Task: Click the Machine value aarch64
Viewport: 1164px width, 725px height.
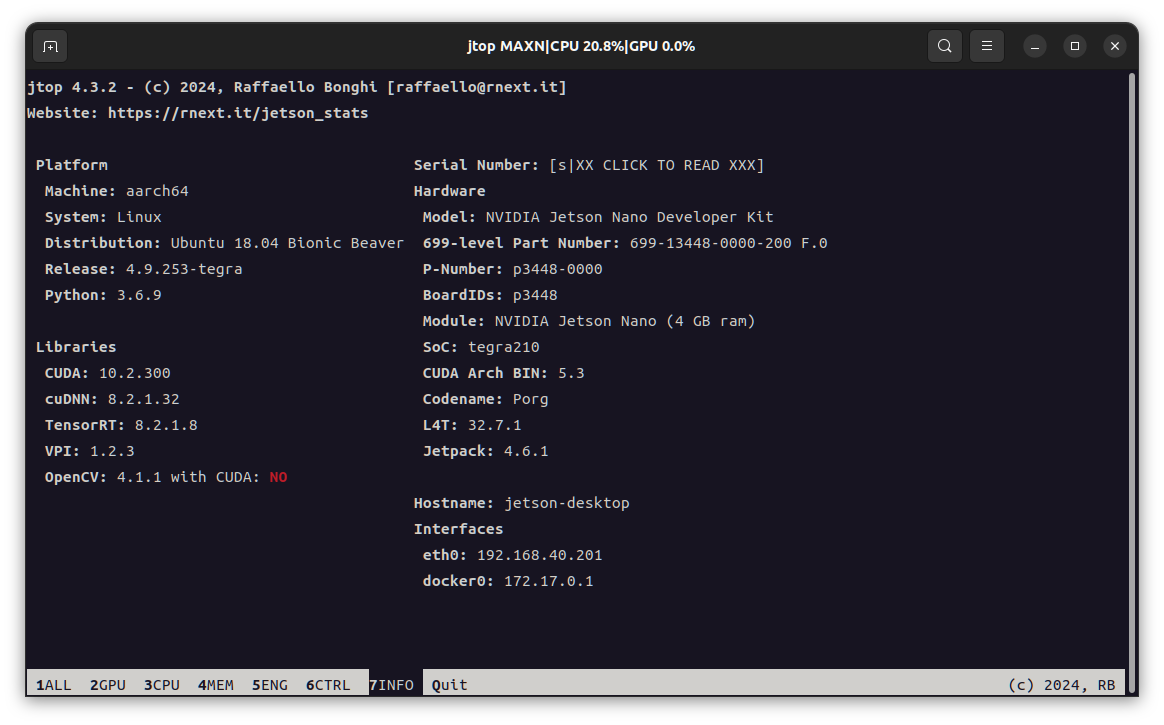Action: tap(157, 191)
